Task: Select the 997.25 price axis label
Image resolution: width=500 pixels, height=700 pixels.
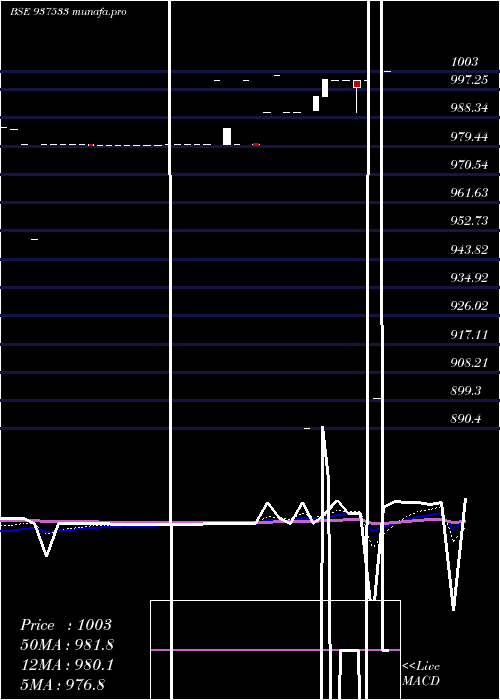Action: tap(469, 80)
